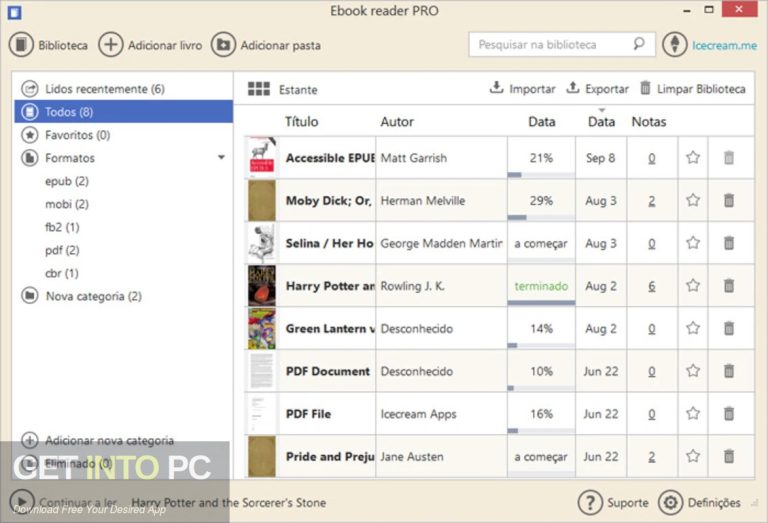Click the Suporte question mark icon
This screenshot has width=768, height=523.
pos(590,502)
